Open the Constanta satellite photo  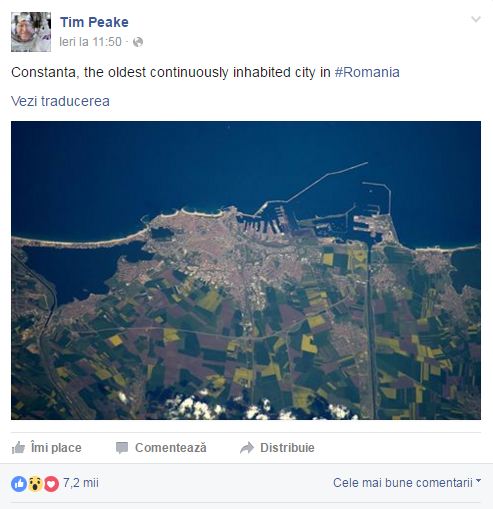pos(246,270)
